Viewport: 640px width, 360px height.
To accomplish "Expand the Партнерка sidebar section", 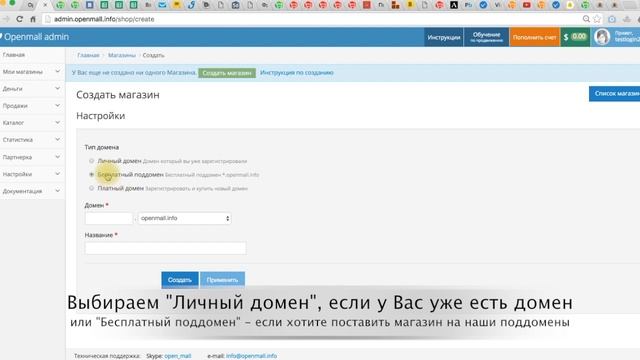I will tap(32, 157).
